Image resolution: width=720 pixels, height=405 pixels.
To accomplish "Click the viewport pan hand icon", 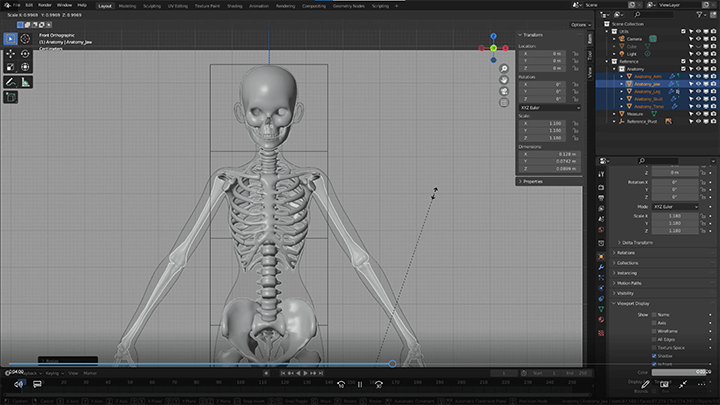I will [504, 80].
